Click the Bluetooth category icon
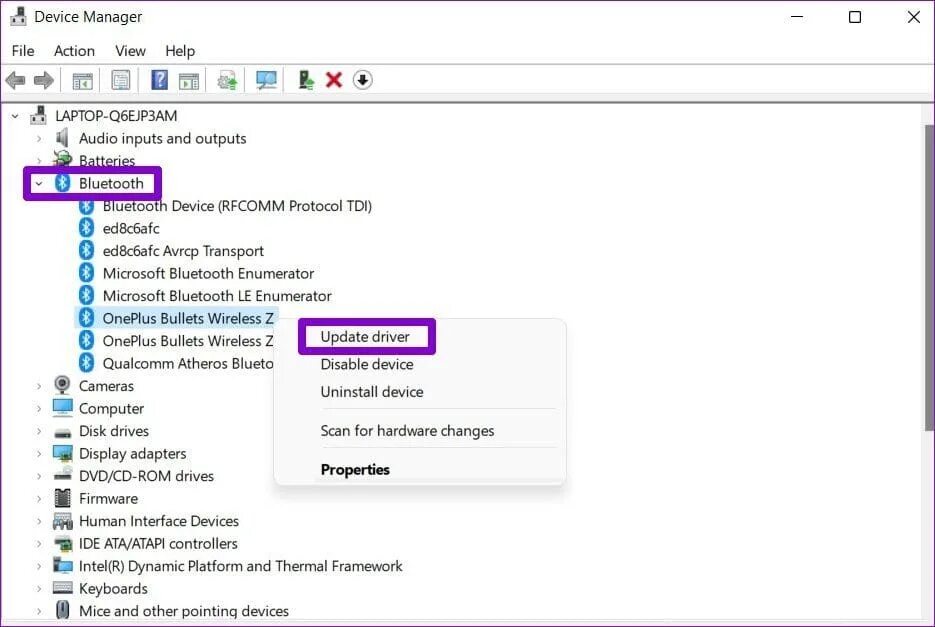The height and width of the screenshot is (627, 935). [63, 183]
